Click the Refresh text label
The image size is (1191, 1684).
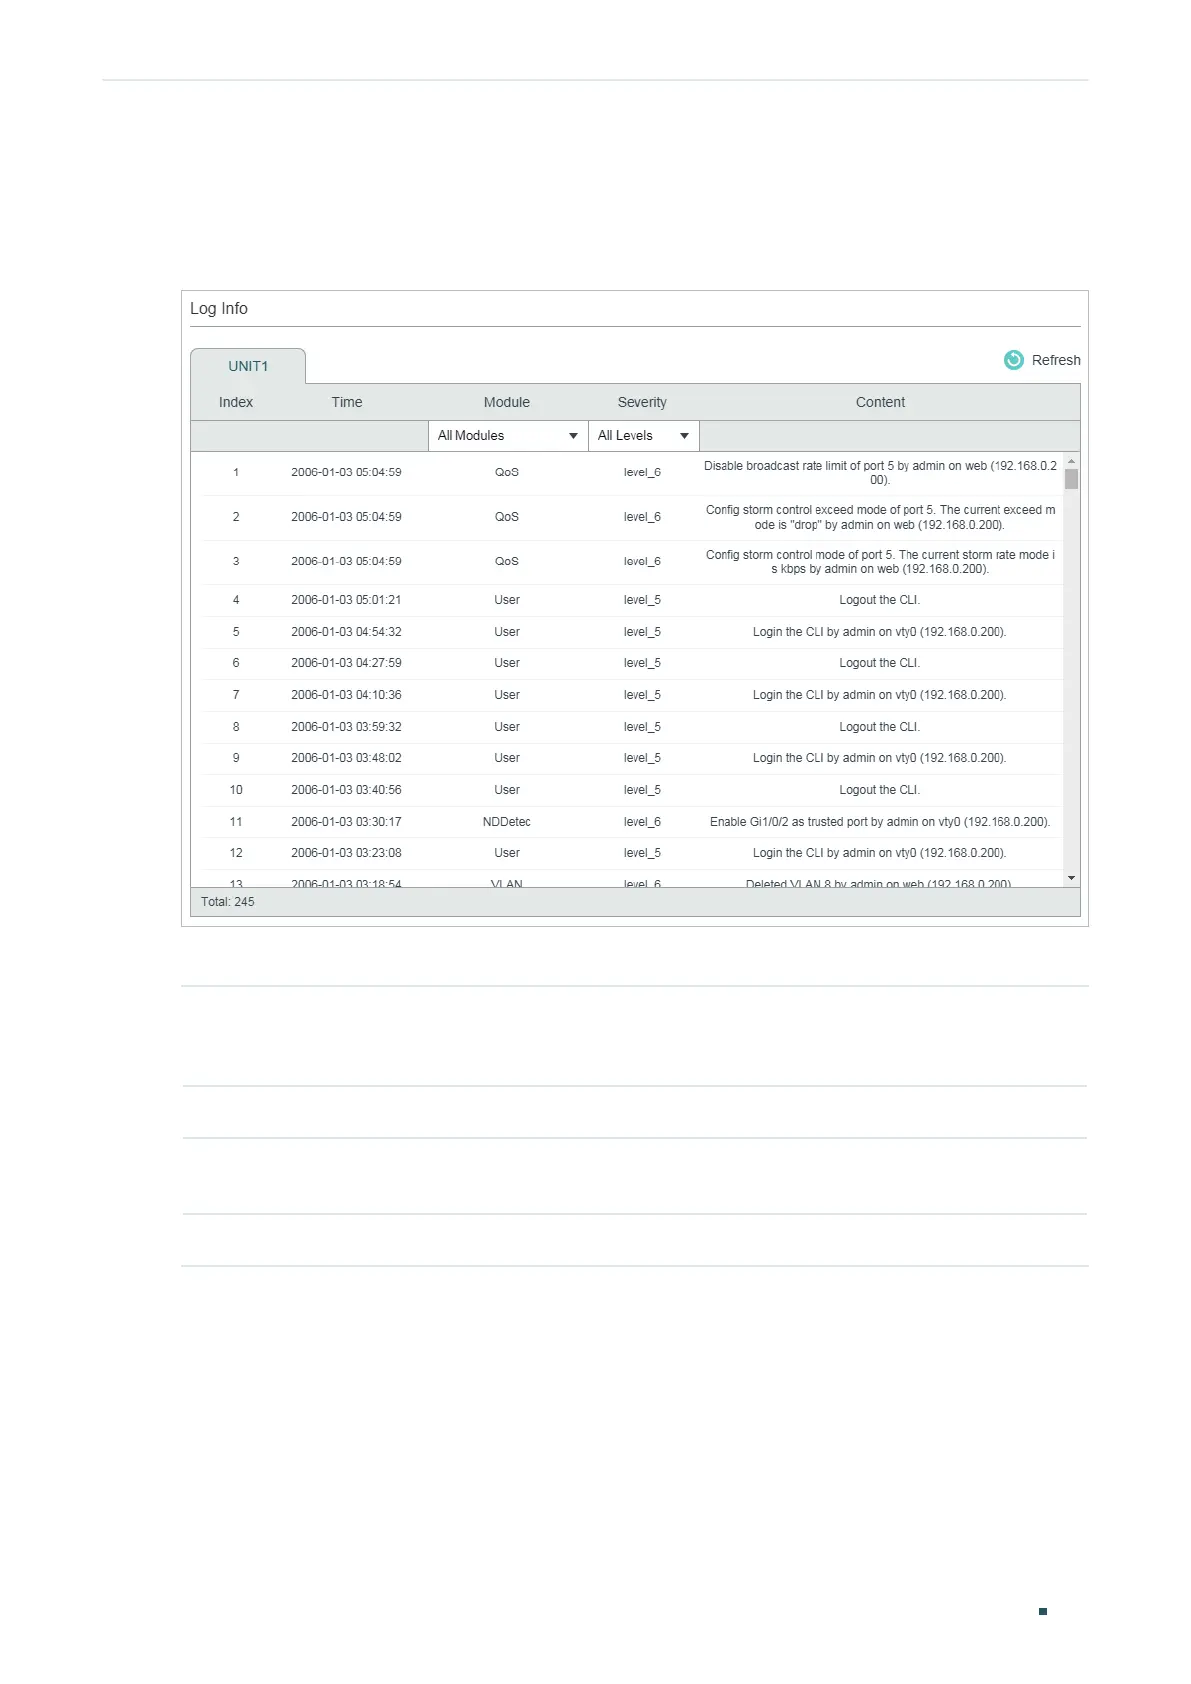point(1056,360)
